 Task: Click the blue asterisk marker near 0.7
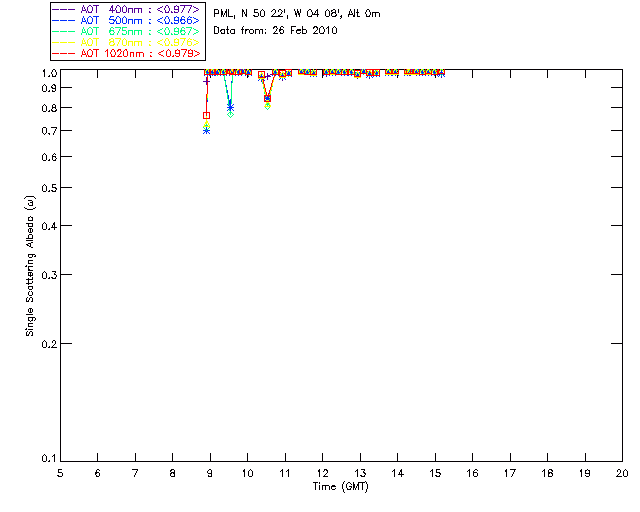tap(207, 131)
